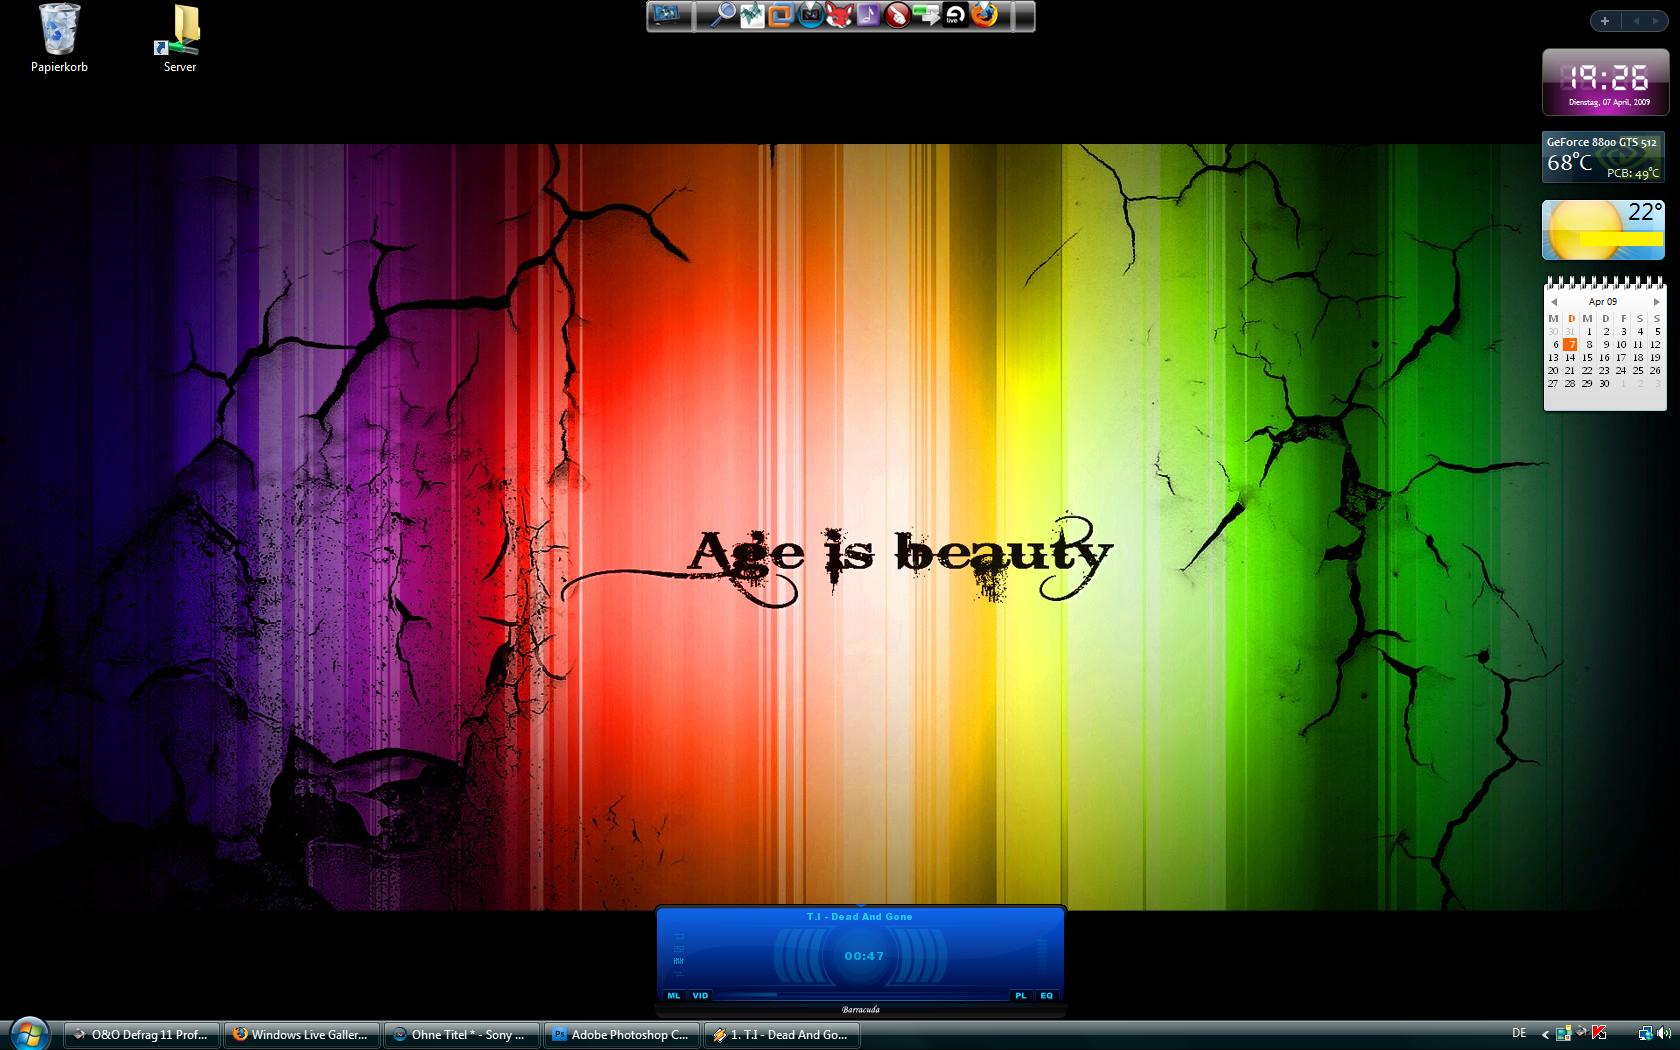Launch the orange VMware dock icon
The image size is (1680, 1050).
click(781, 15)
